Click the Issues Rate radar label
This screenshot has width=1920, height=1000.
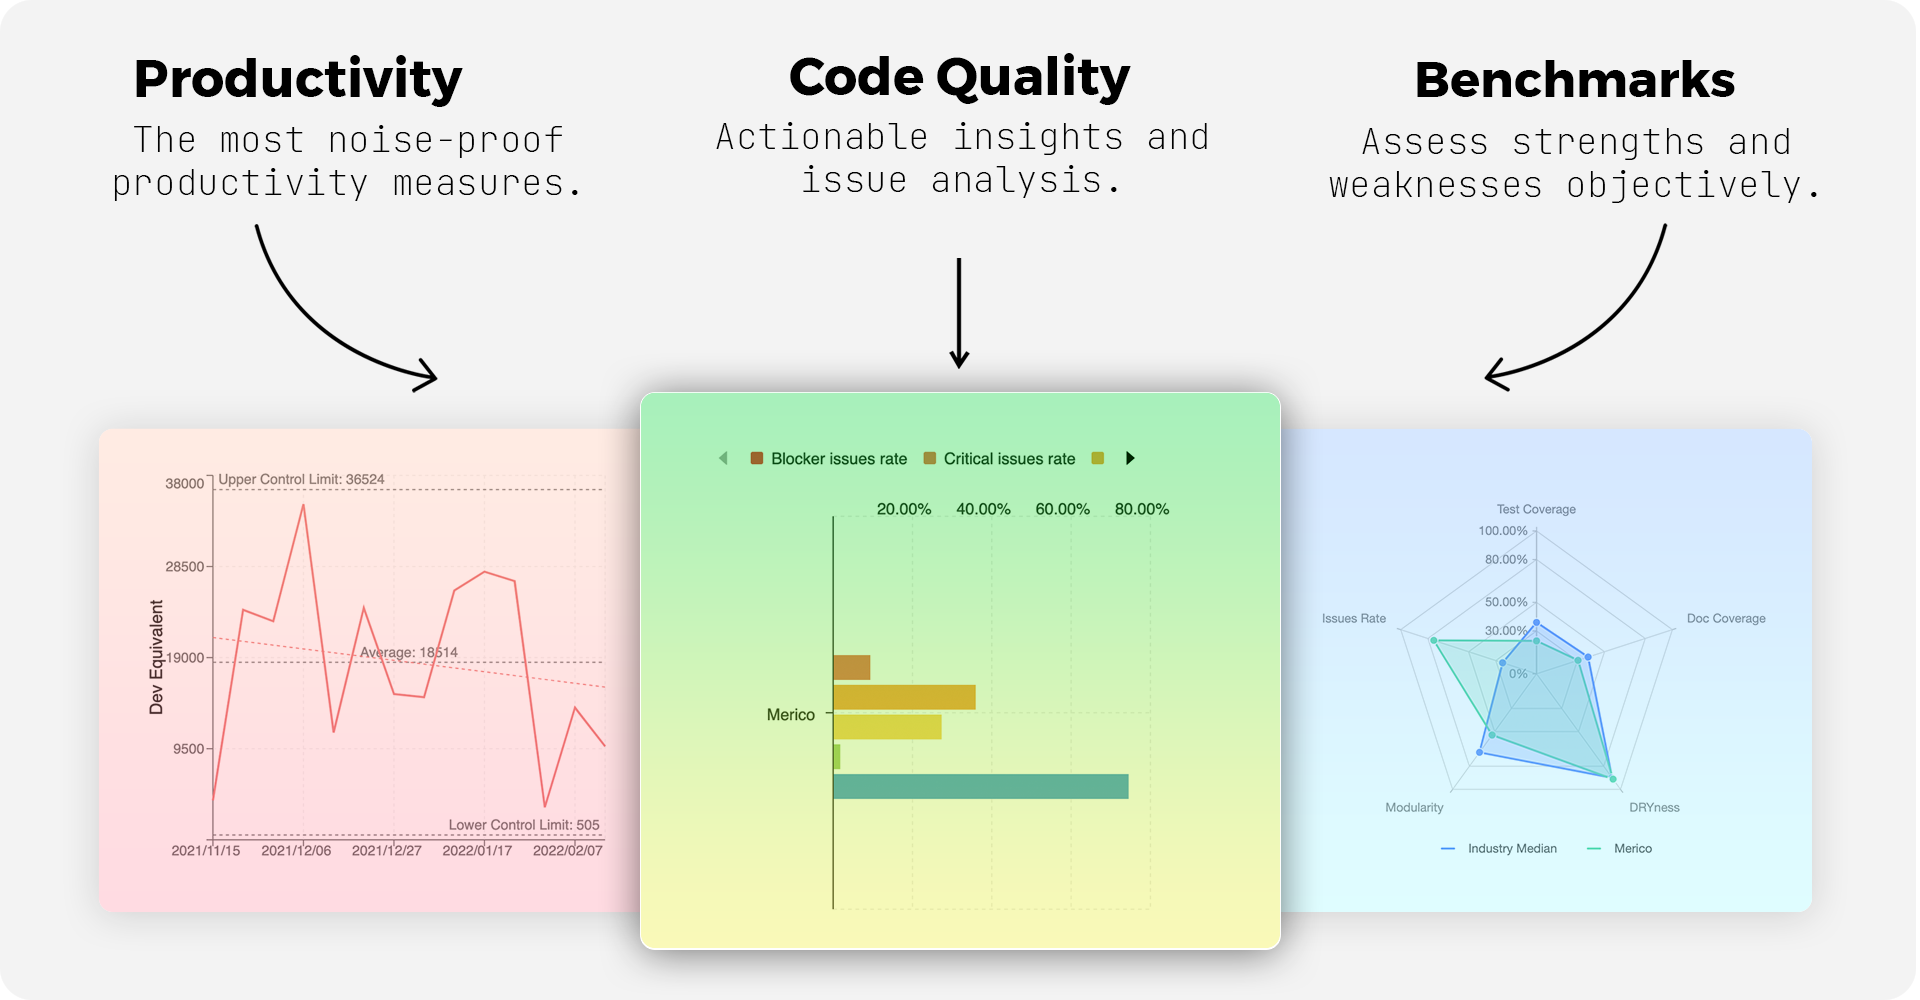pyautogui.click(x=1353, y=619)
